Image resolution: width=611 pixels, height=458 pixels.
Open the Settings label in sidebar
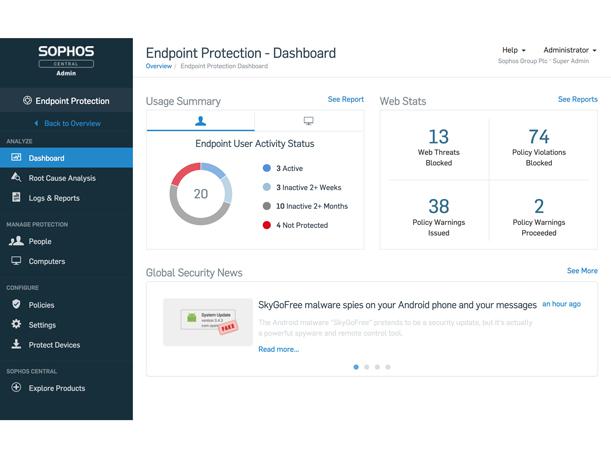pos(42,325)
